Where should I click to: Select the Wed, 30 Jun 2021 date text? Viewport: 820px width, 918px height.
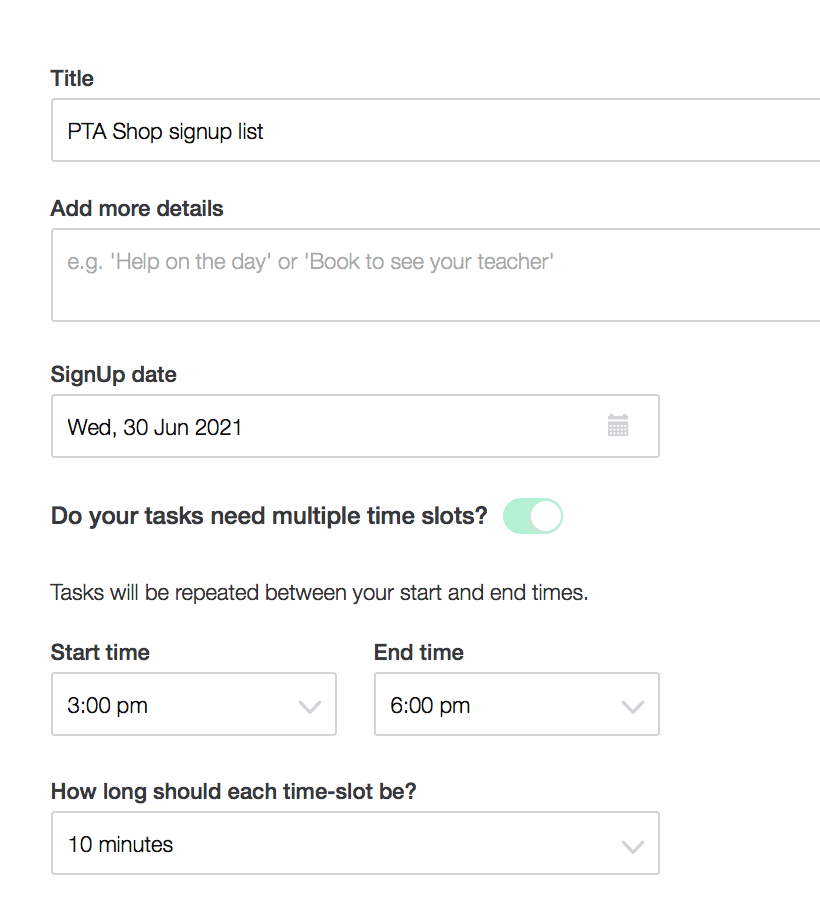(155, 427)
